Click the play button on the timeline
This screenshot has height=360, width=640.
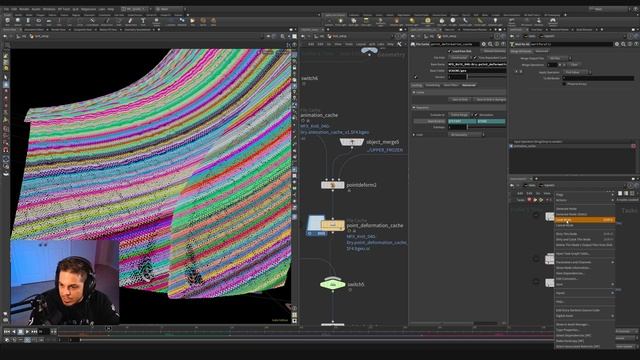tap(27, 332)
